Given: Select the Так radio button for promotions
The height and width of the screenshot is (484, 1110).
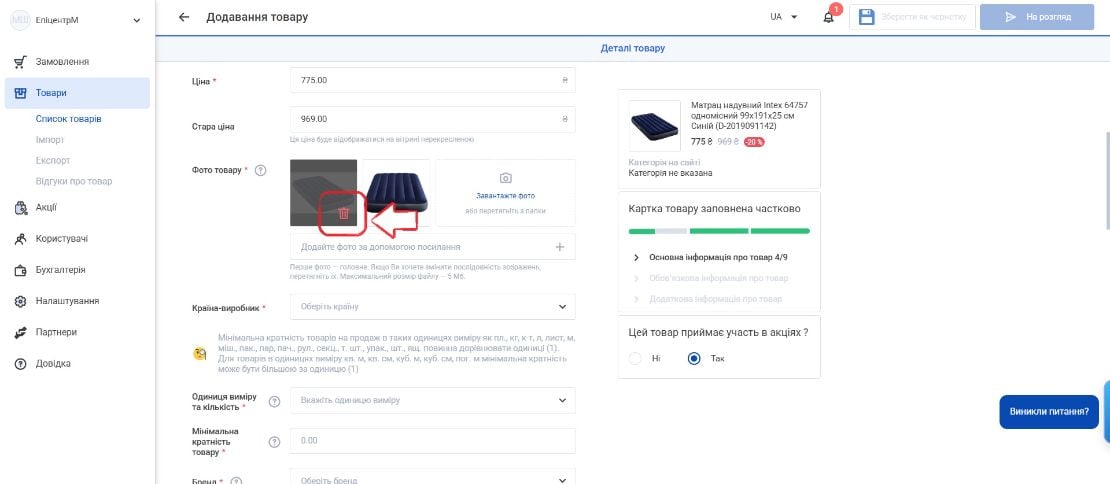Looking at the screenshot, I should (694, 358).
